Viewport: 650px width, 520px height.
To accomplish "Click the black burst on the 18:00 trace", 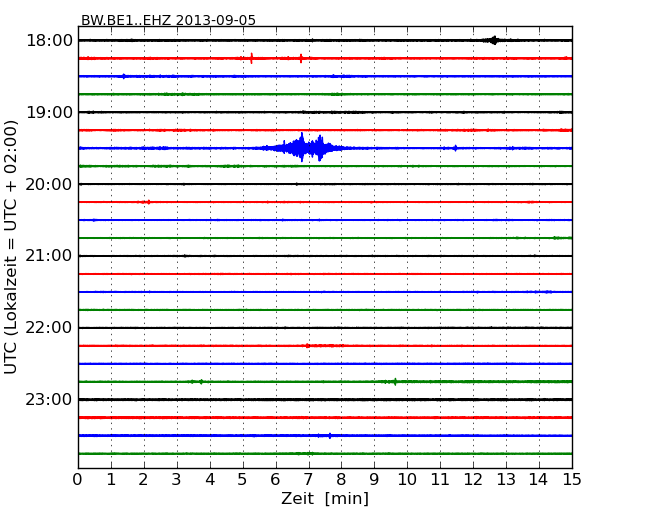I will point(493,40).
